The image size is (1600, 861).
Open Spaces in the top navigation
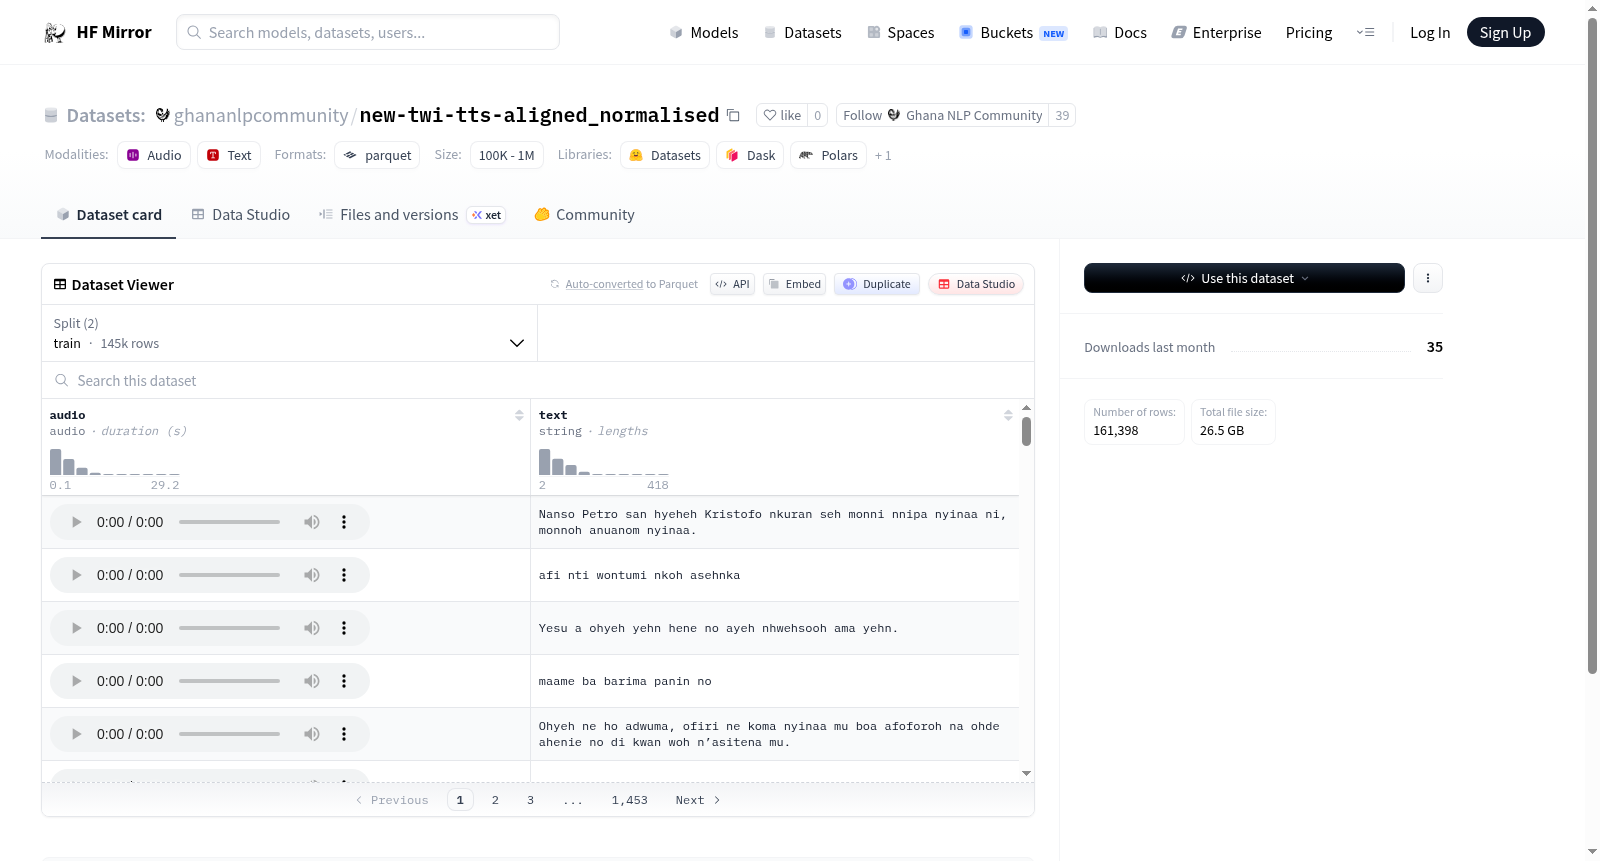point(900,32)
